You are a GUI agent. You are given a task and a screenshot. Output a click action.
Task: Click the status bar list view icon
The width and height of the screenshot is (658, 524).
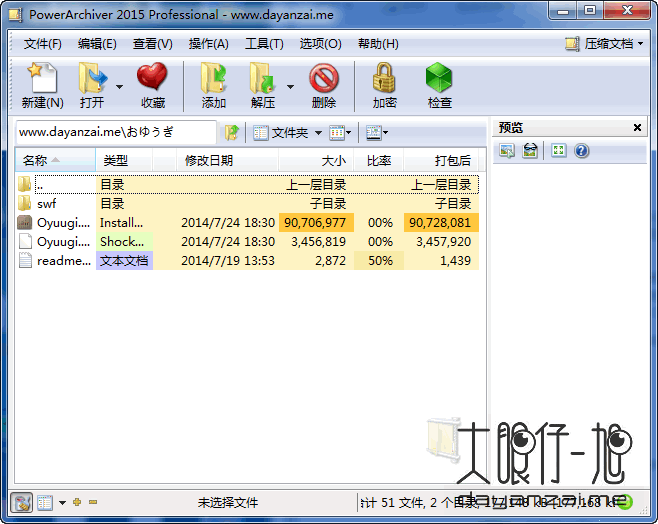click(x=45, y=502)
